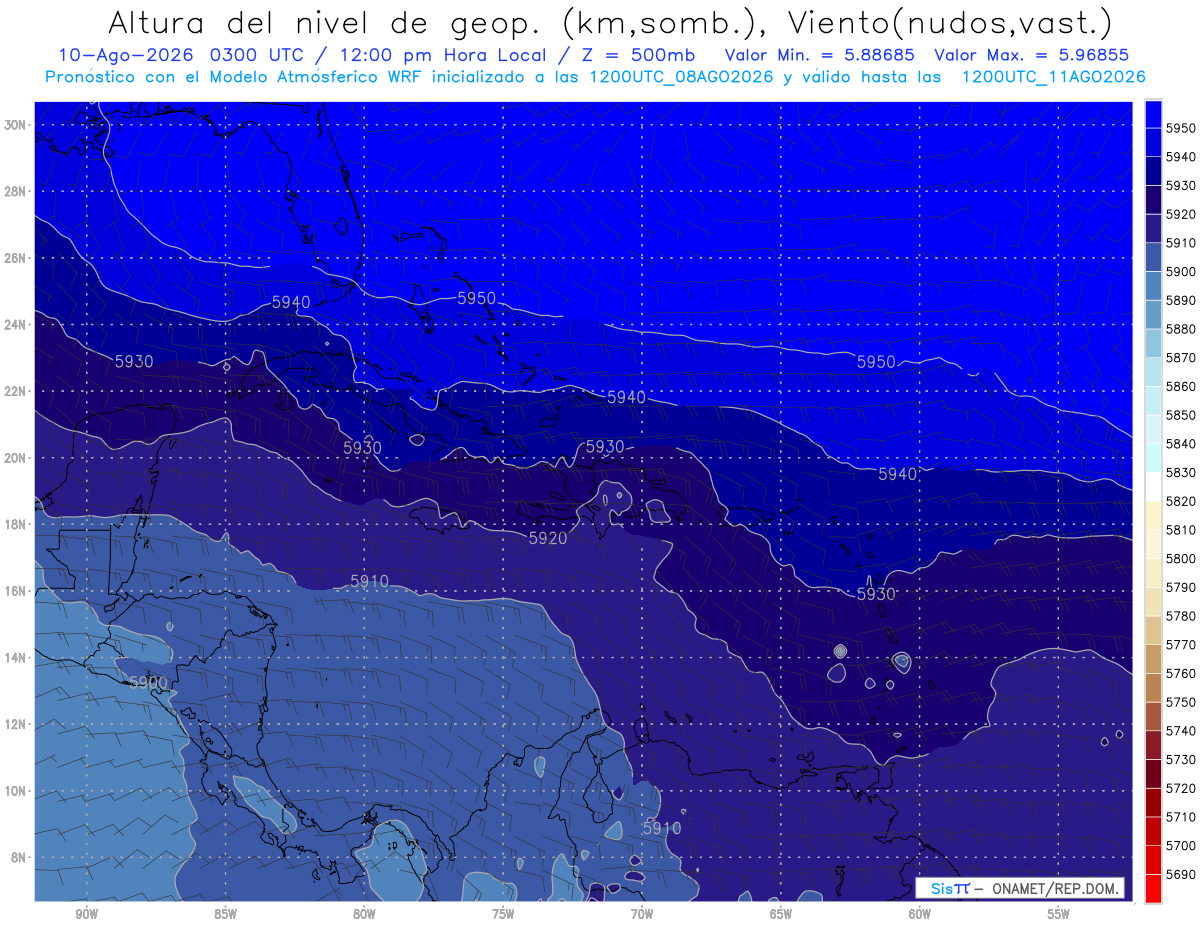Click the 5710 value on the legend

1181,817
